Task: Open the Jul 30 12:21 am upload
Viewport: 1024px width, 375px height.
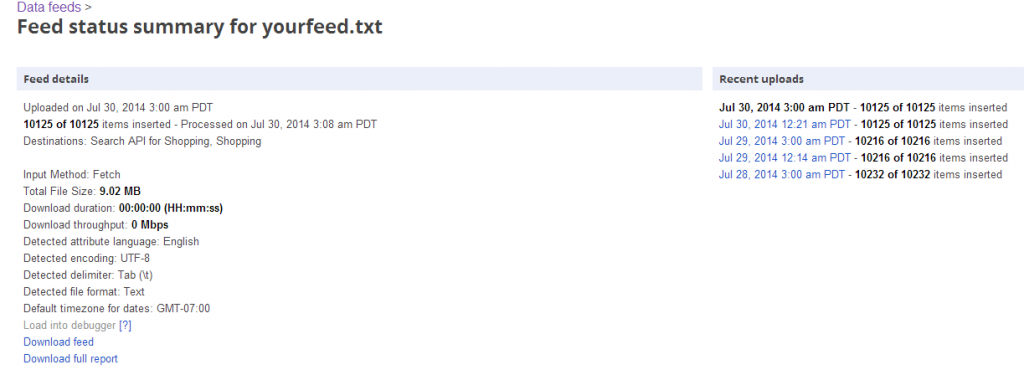Action: point(784,124)
